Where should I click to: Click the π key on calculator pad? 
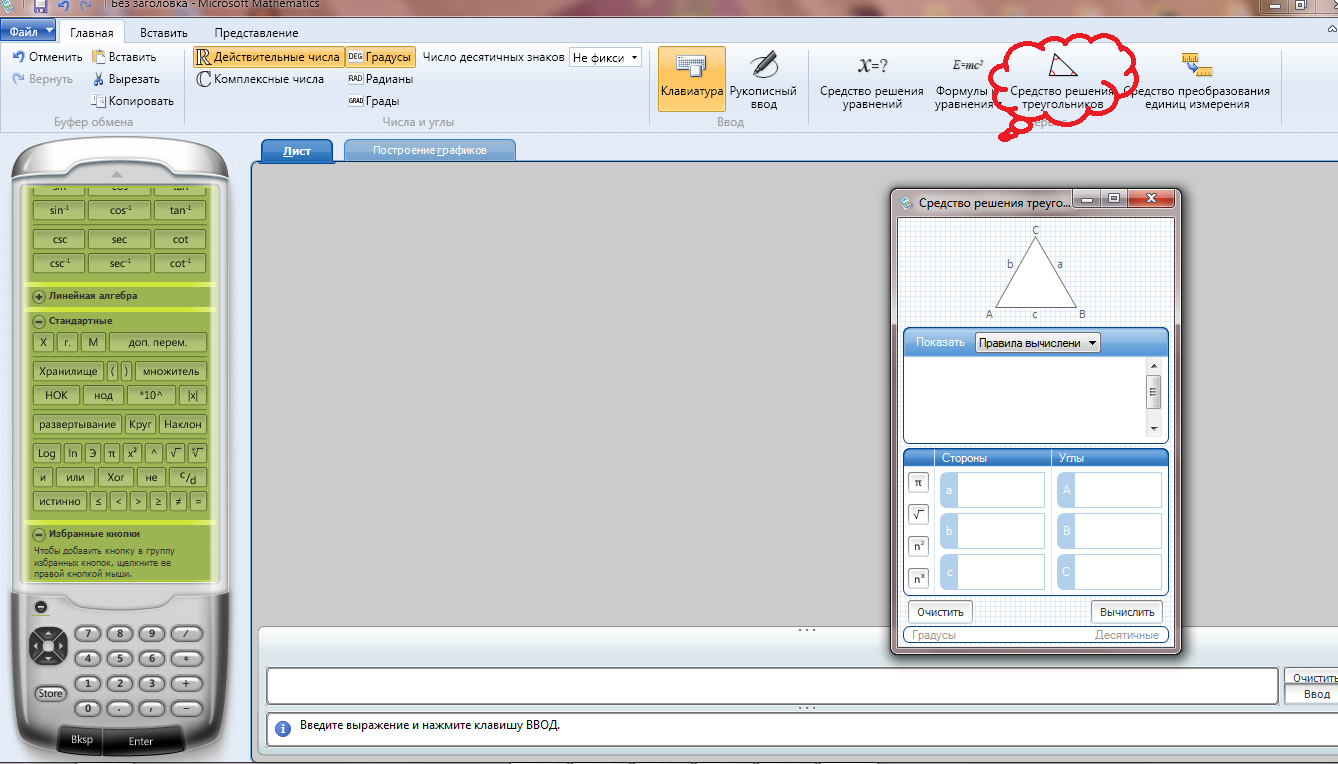(112, 453)
